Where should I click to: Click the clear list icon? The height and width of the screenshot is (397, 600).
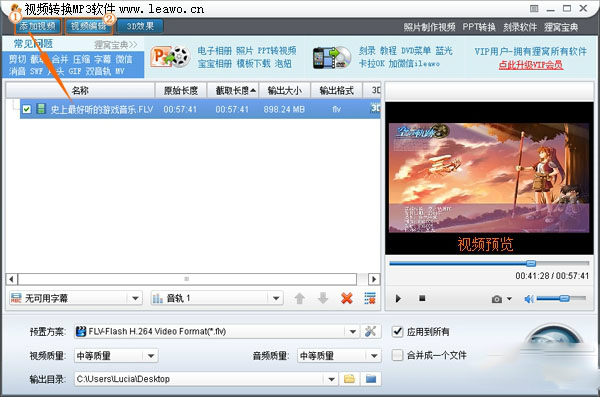pos(370,298)
